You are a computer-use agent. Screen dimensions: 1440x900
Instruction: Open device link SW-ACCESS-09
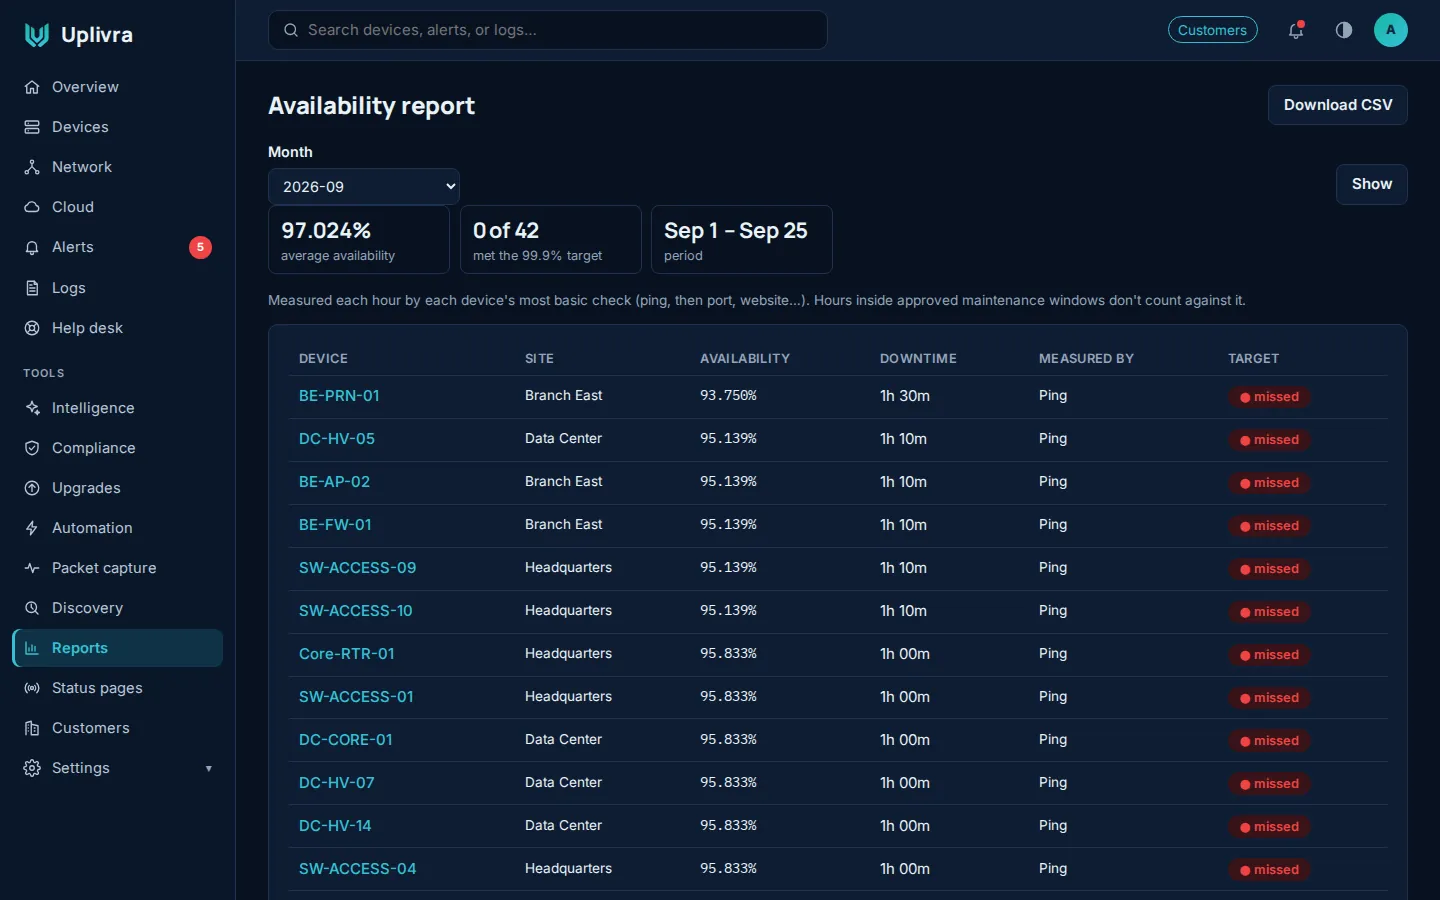[x=357, y=568]
